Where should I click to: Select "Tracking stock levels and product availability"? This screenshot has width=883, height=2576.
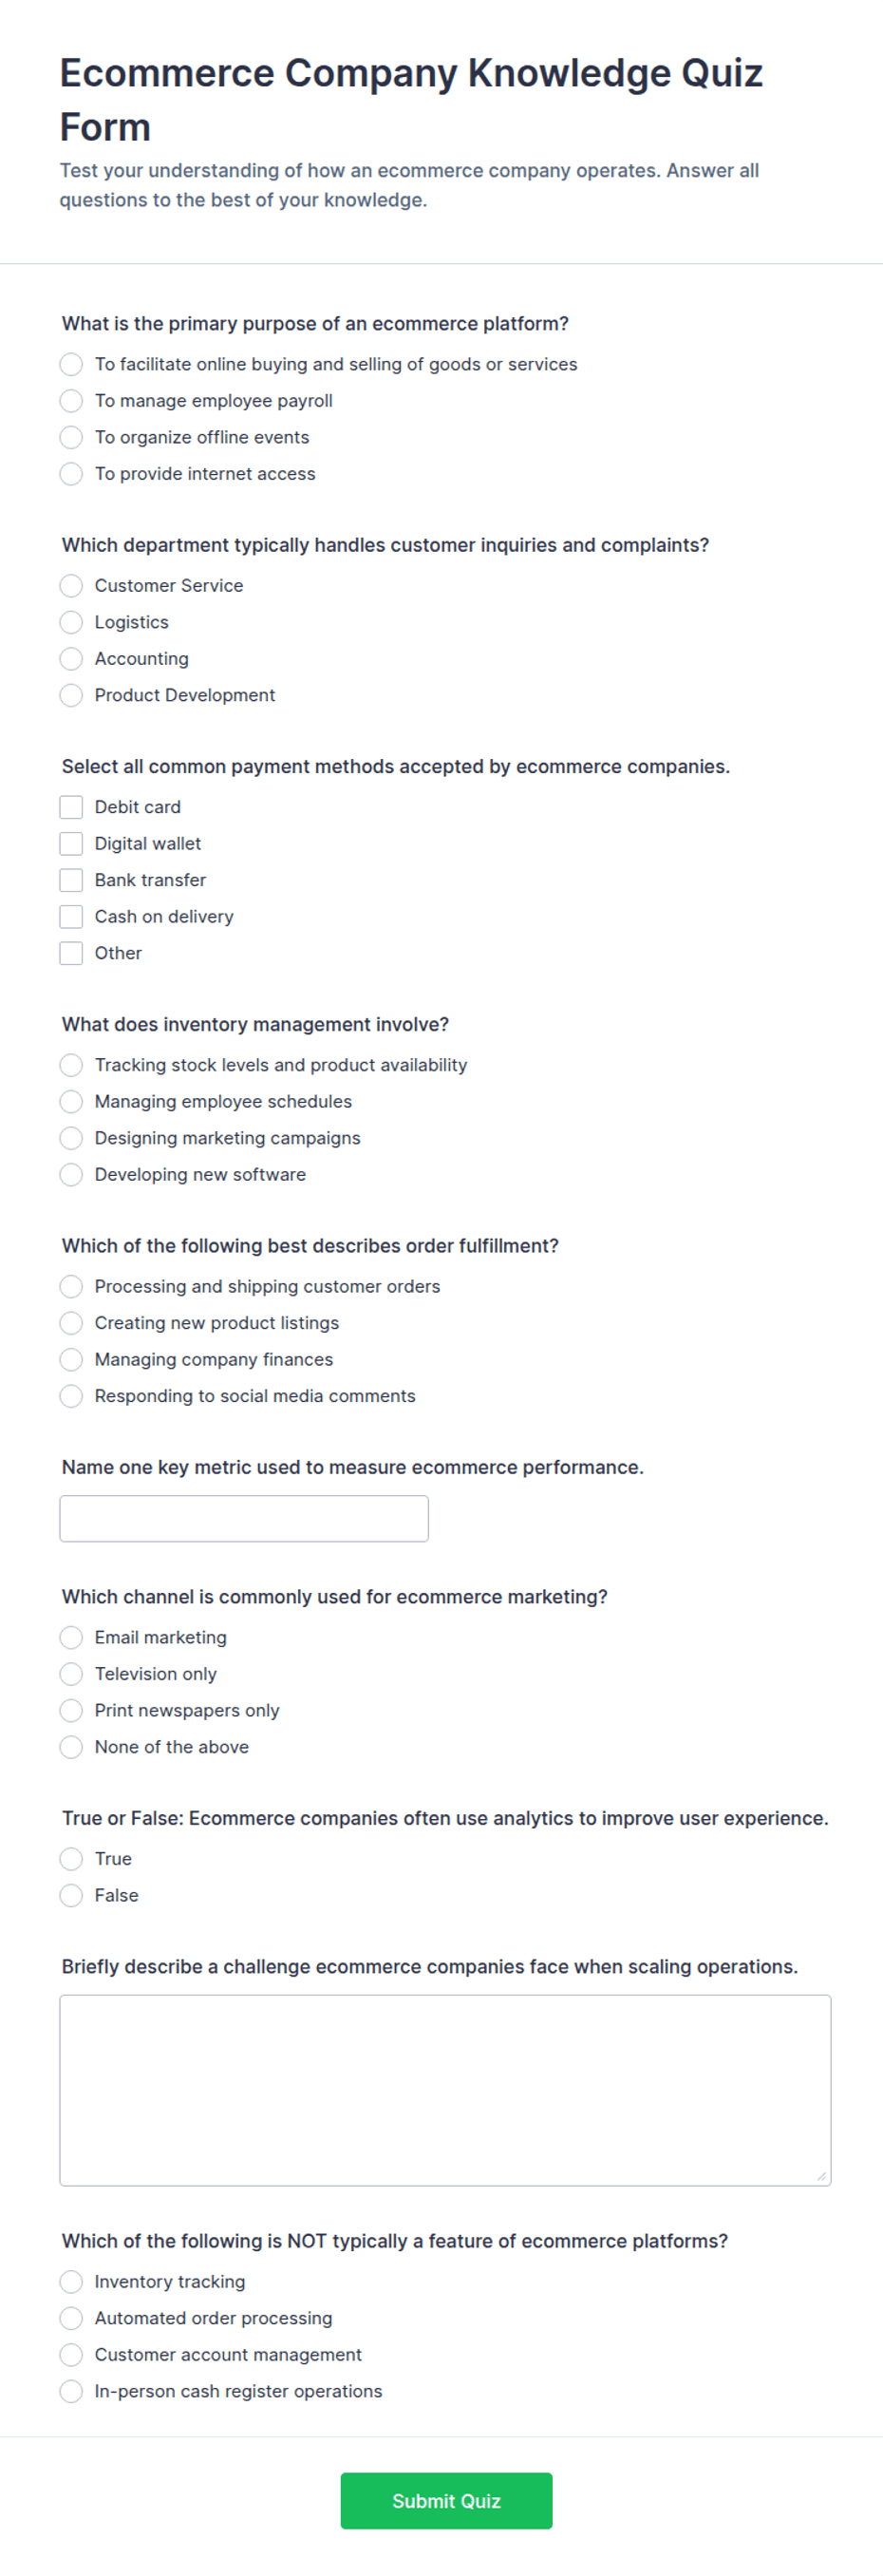click(71, 1065)
